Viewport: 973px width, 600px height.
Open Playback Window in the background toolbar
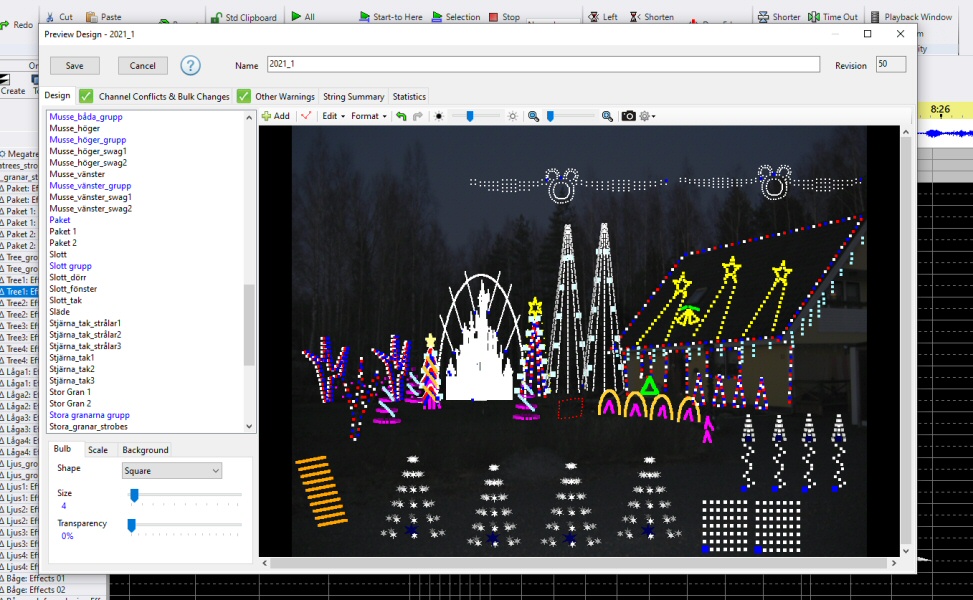coord(912,17)
